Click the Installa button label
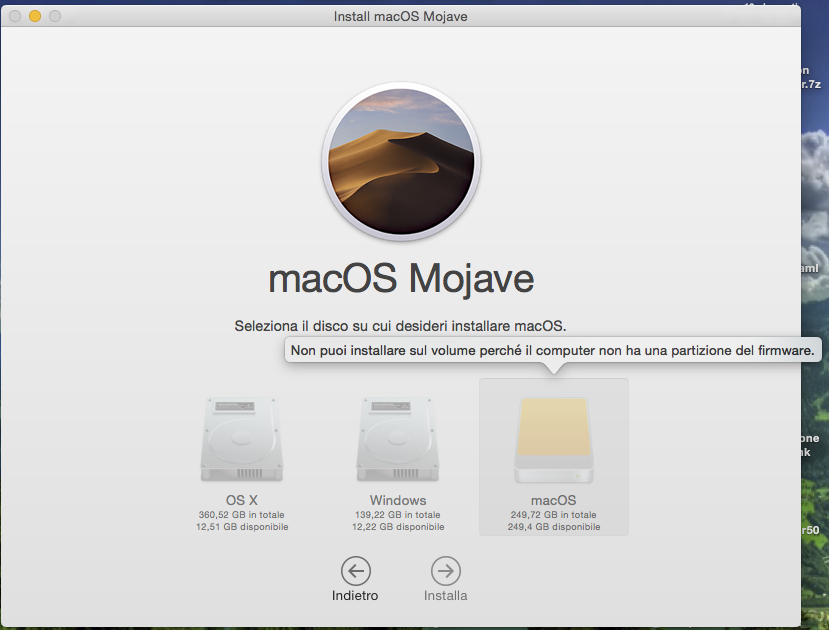Viewport: 829px width, 630px height. click(x=446, y=596)
